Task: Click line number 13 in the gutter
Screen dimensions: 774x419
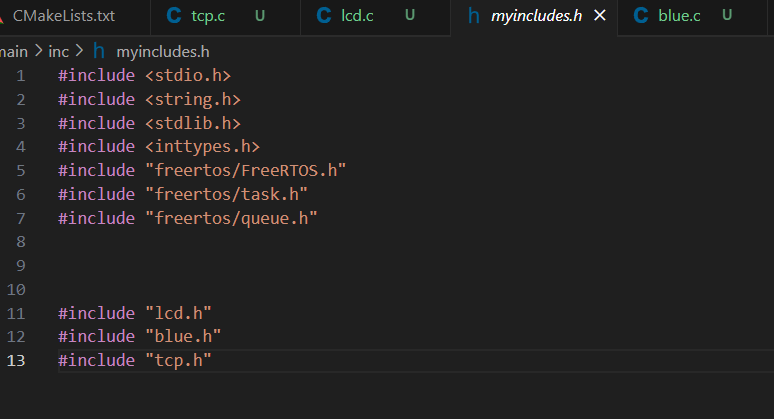Action: (x=16, y=361)
